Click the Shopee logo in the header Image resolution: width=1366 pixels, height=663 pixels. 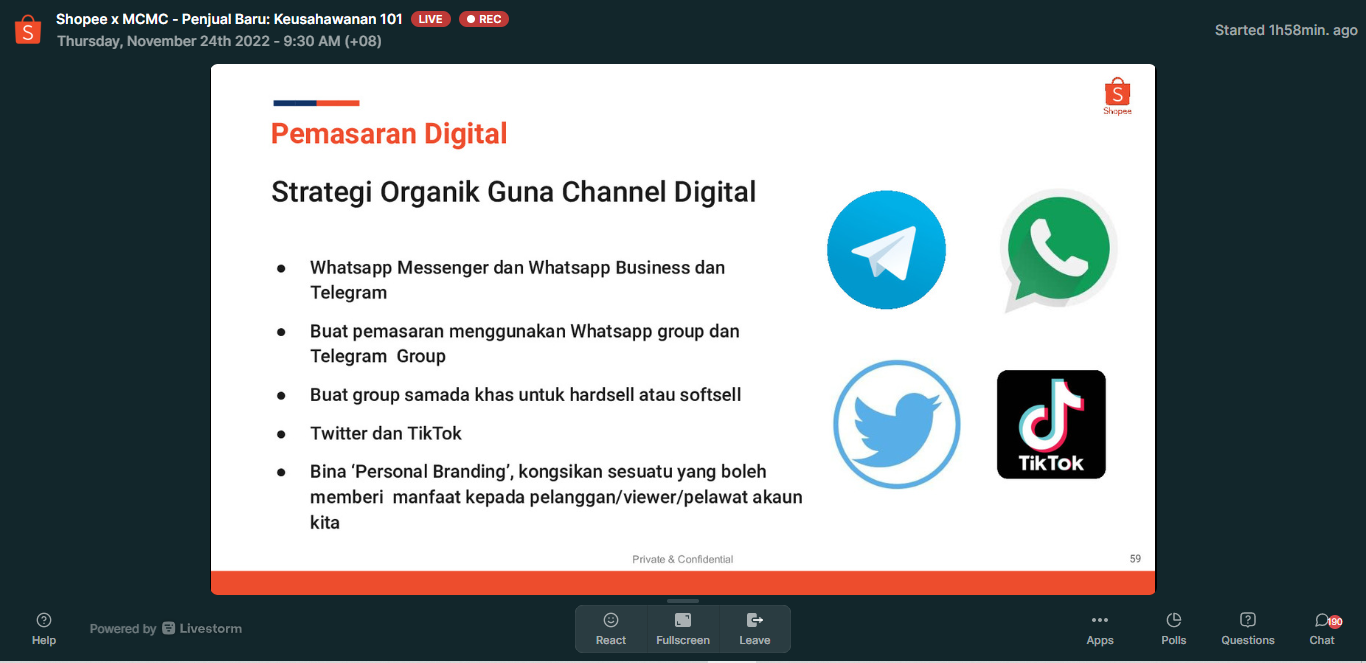[28, 30]
